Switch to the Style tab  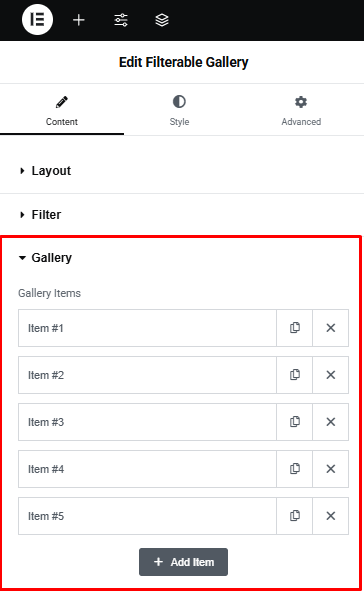pos(179,111)
